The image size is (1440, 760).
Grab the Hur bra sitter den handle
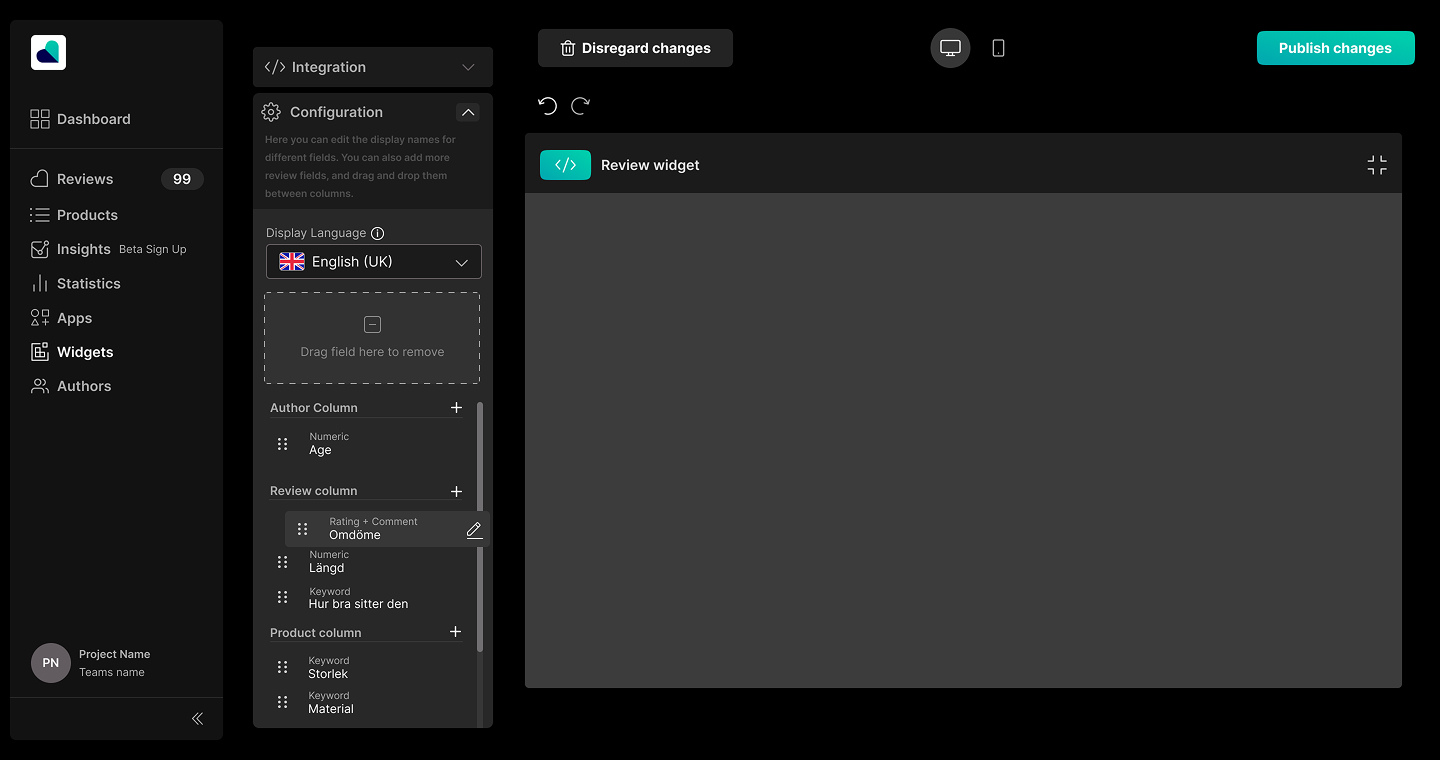[283, 598]
